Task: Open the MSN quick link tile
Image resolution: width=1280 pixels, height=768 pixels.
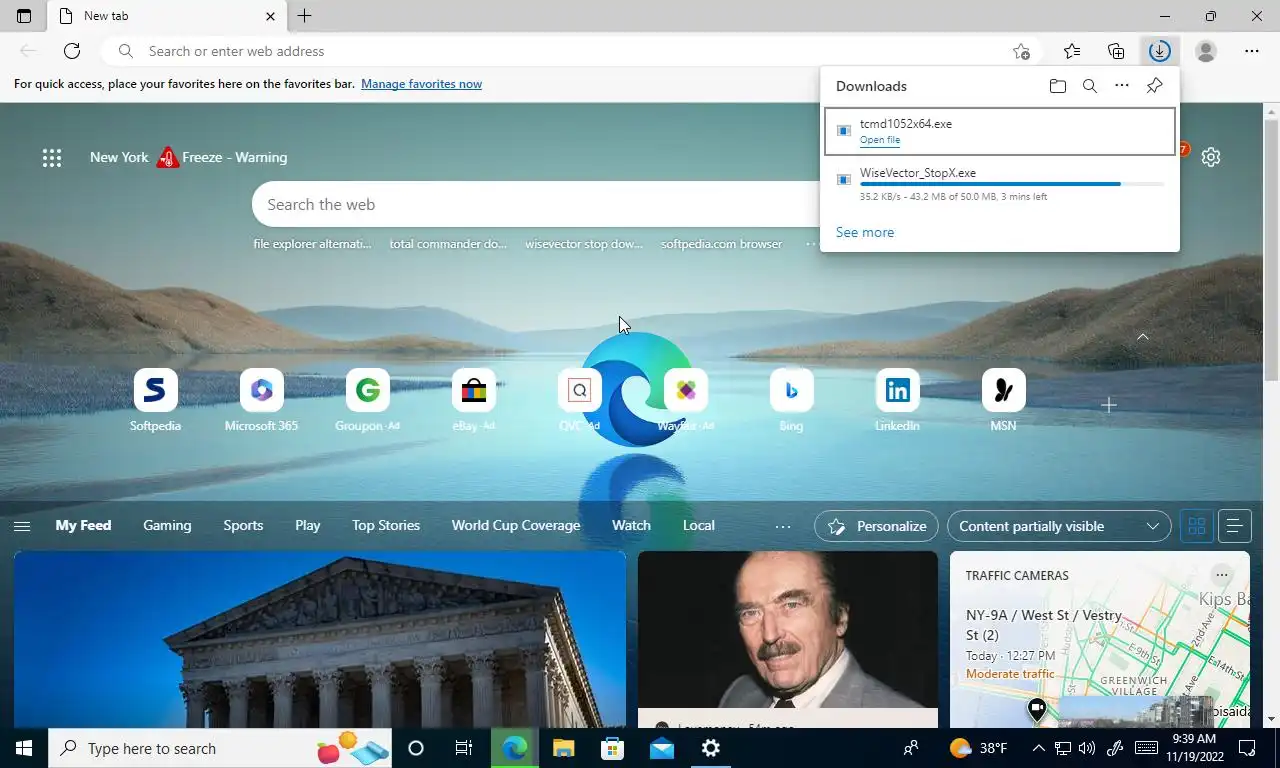Action: (1003, 400)
